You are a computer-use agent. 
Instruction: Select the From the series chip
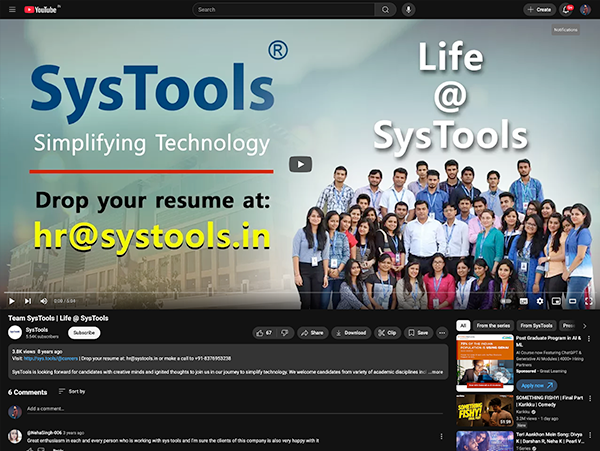tap(493, 326)
